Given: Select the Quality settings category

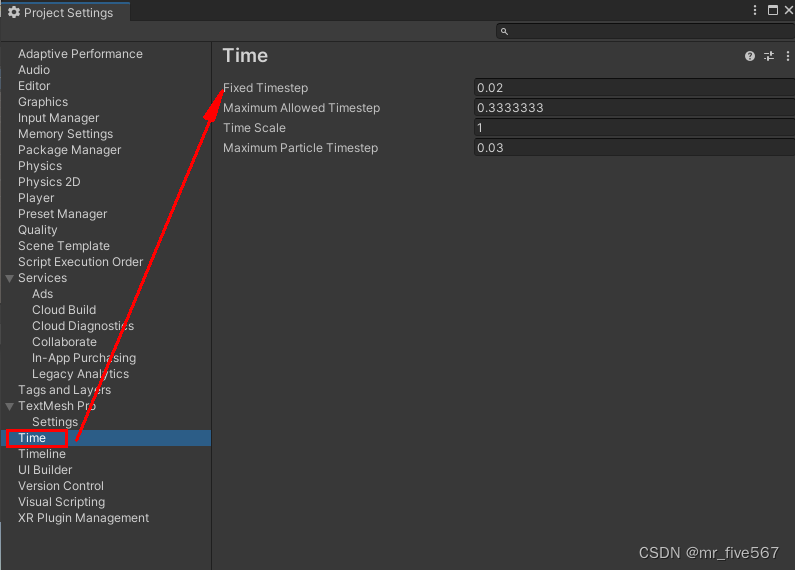Looking at the screenshot, I should click(x=38, y=230).
